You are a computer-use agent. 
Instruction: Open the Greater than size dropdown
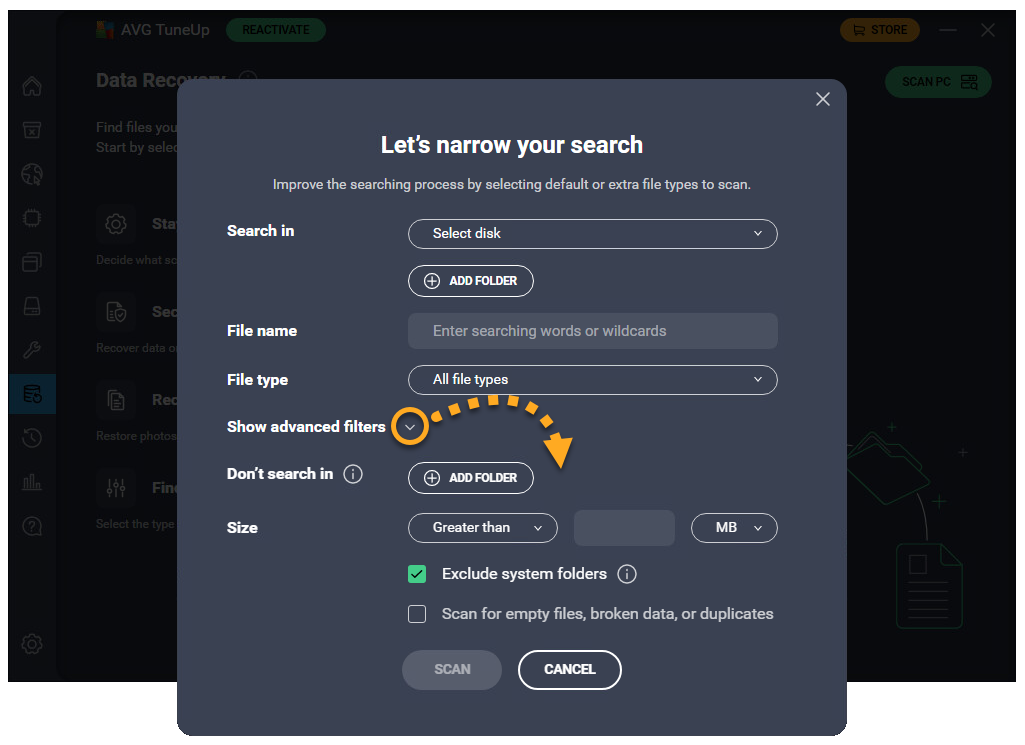(482, 528)
